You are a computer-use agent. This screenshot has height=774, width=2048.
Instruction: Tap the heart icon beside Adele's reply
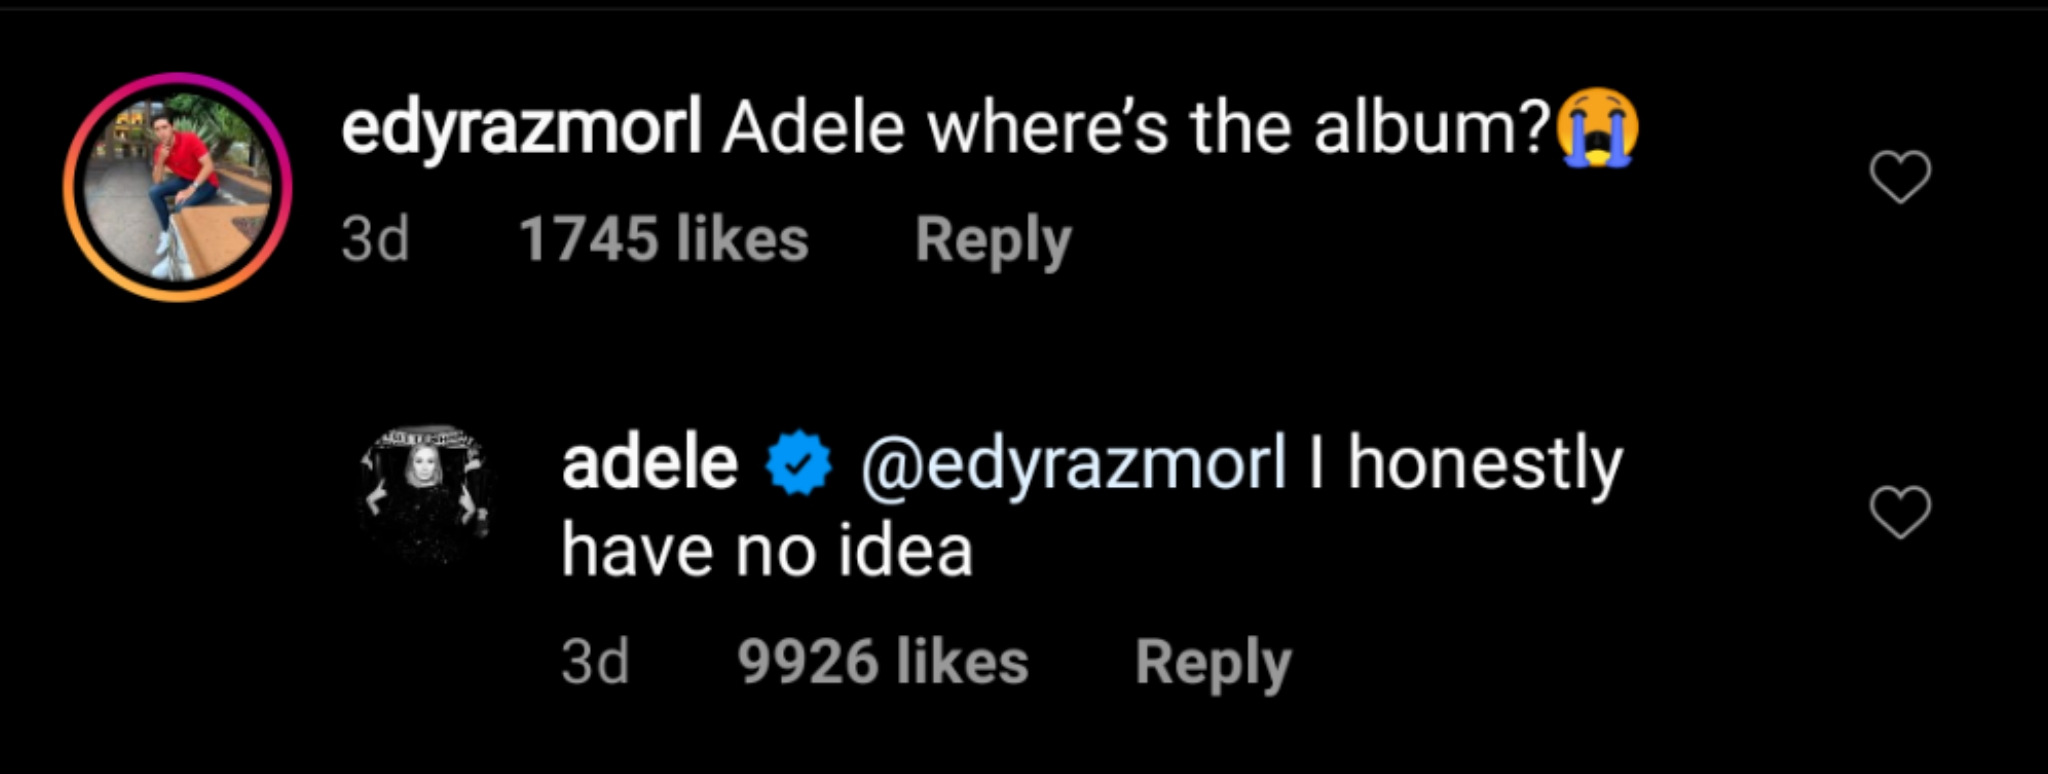click(x=1900, y=512)
